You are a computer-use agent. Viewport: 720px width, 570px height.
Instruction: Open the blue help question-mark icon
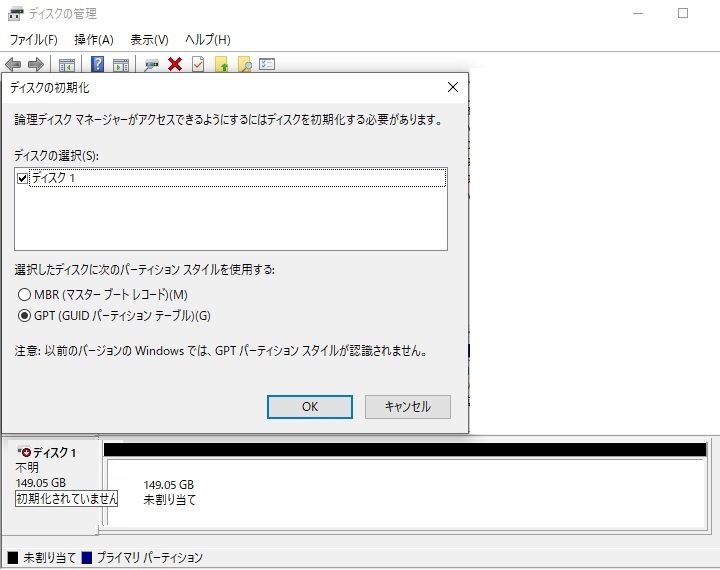pos(97,64)
